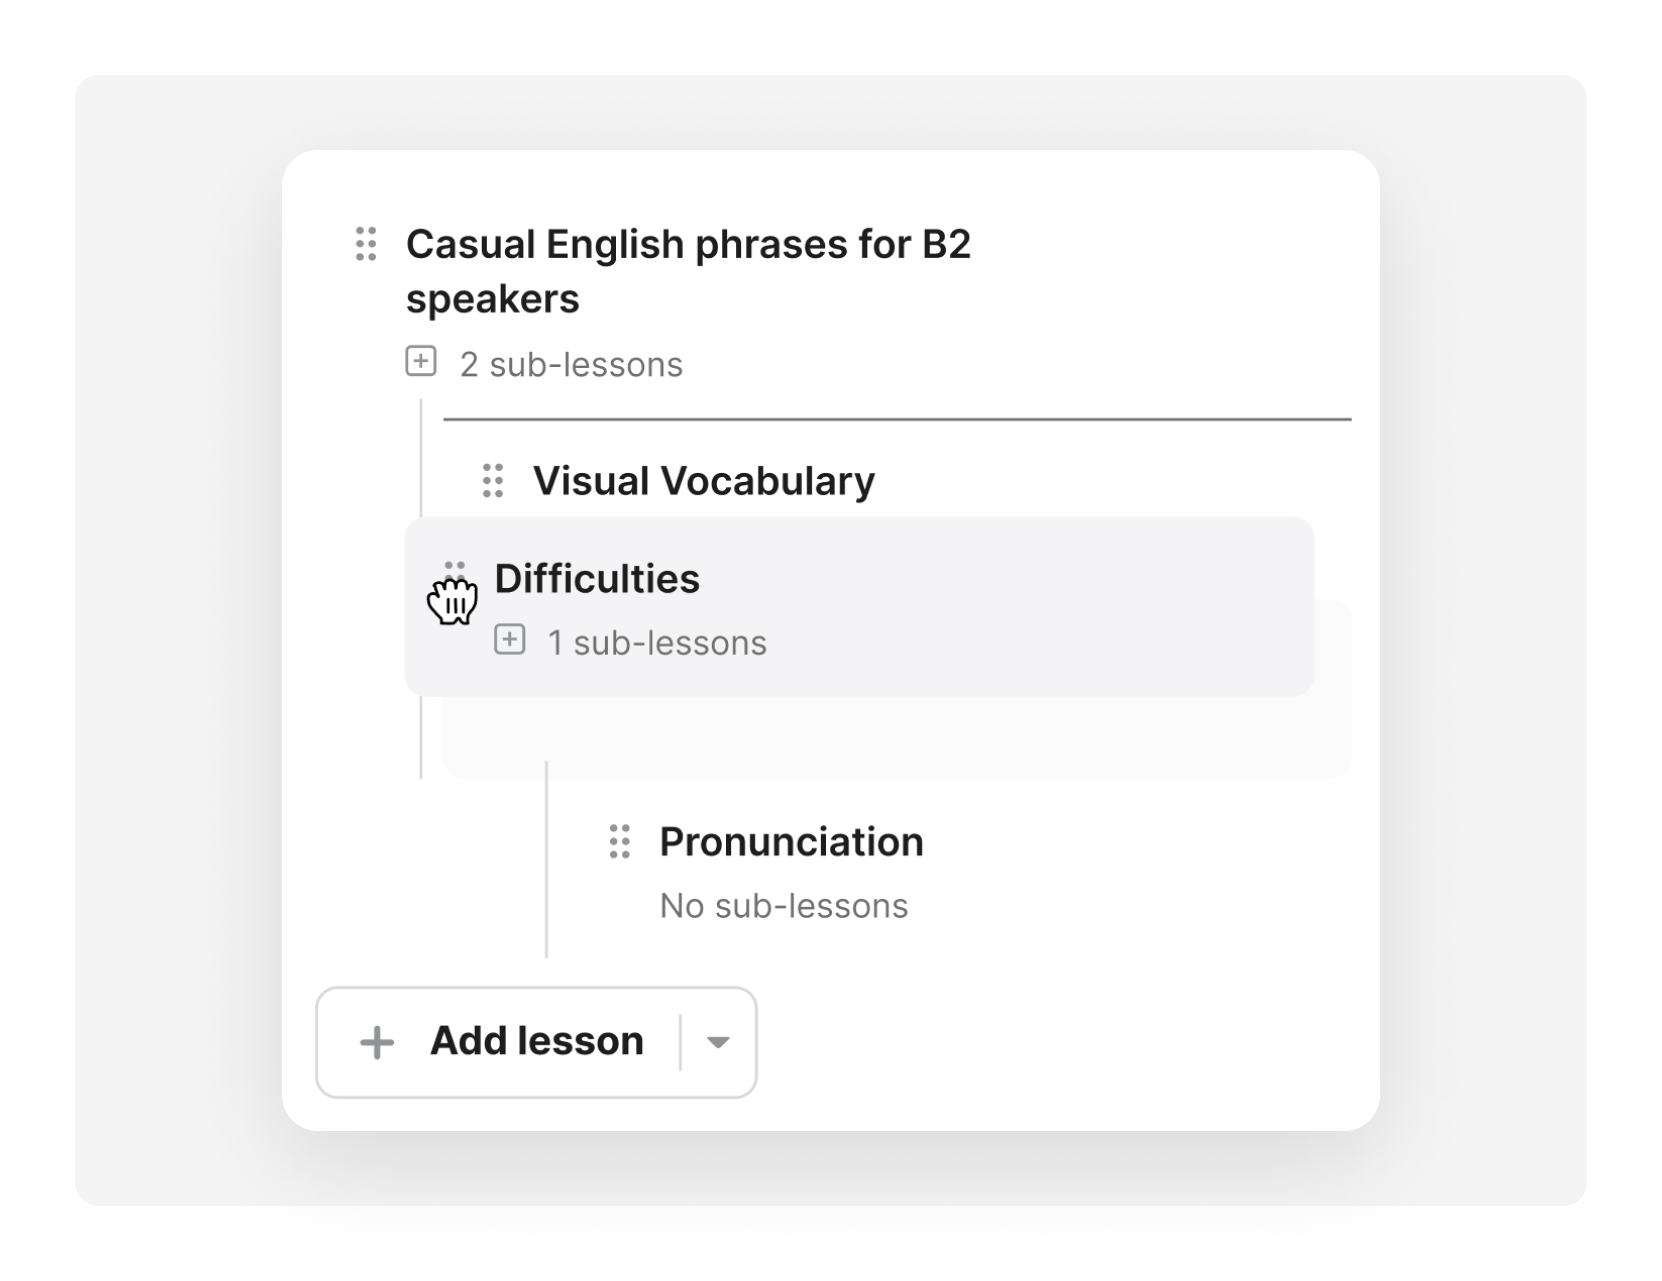
Task: Open the Add lesson dropdown arrow
Action: tap(717, 1043)
